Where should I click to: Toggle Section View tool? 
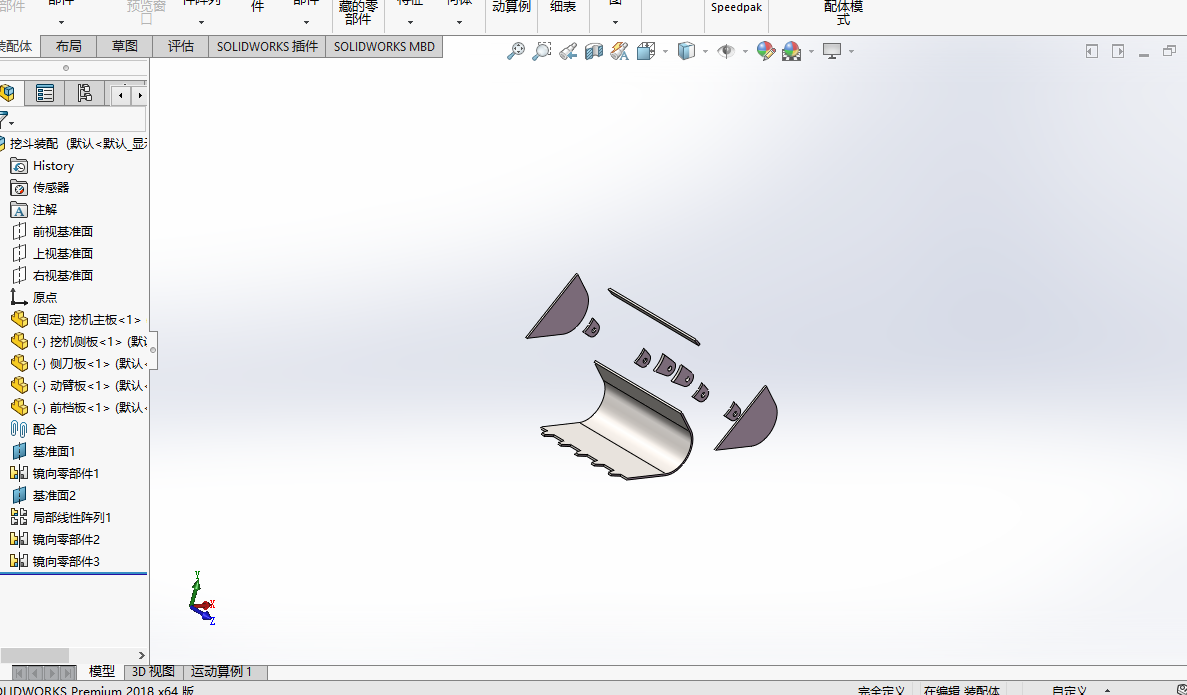coord(594,51)
